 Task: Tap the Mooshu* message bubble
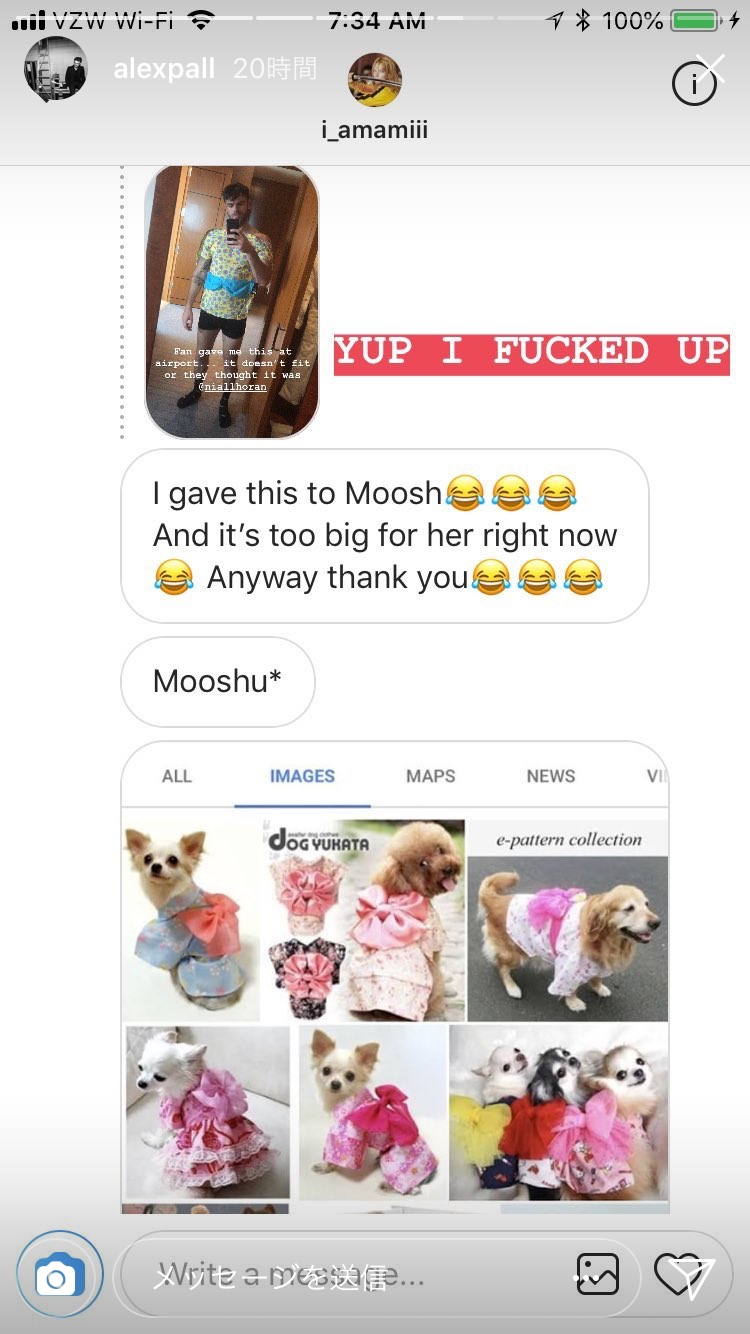[218, 682]
